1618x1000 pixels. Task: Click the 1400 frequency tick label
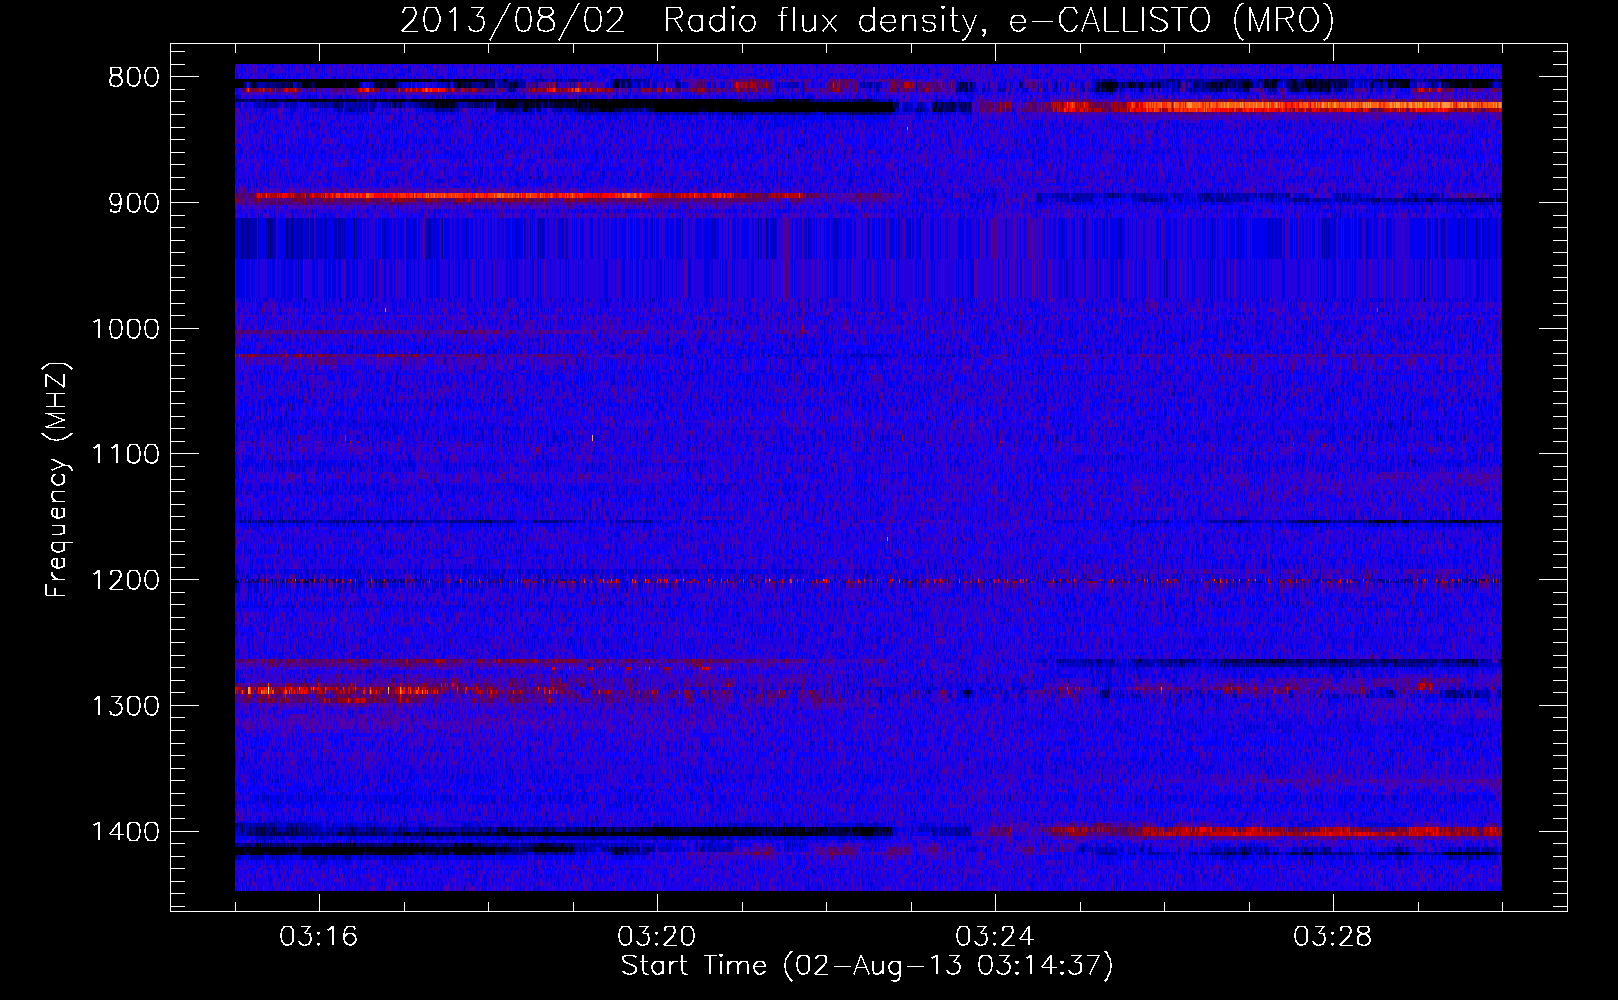click(x=125, y=832)
